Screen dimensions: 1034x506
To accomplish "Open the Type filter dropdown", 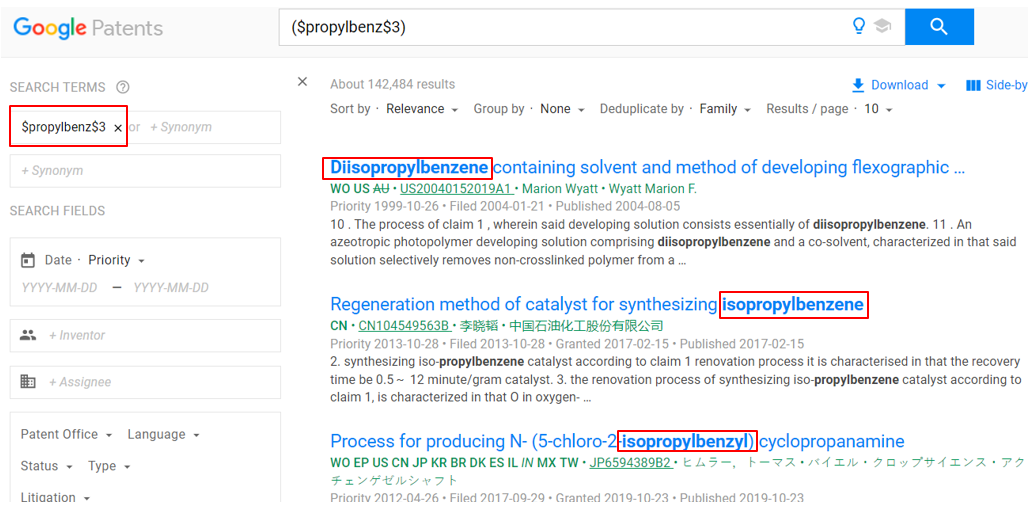I will tap(109, 466).
